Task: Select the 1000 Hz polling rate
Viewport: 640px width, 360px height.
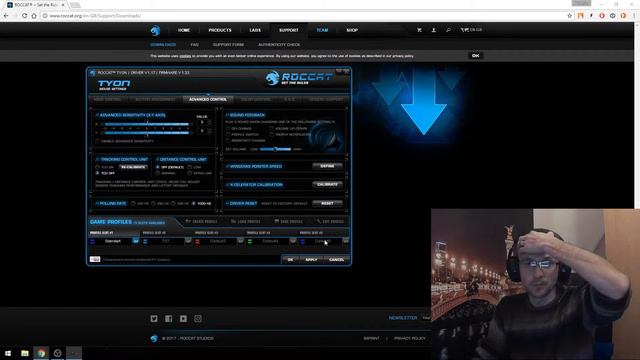Action: coord(194,203)
